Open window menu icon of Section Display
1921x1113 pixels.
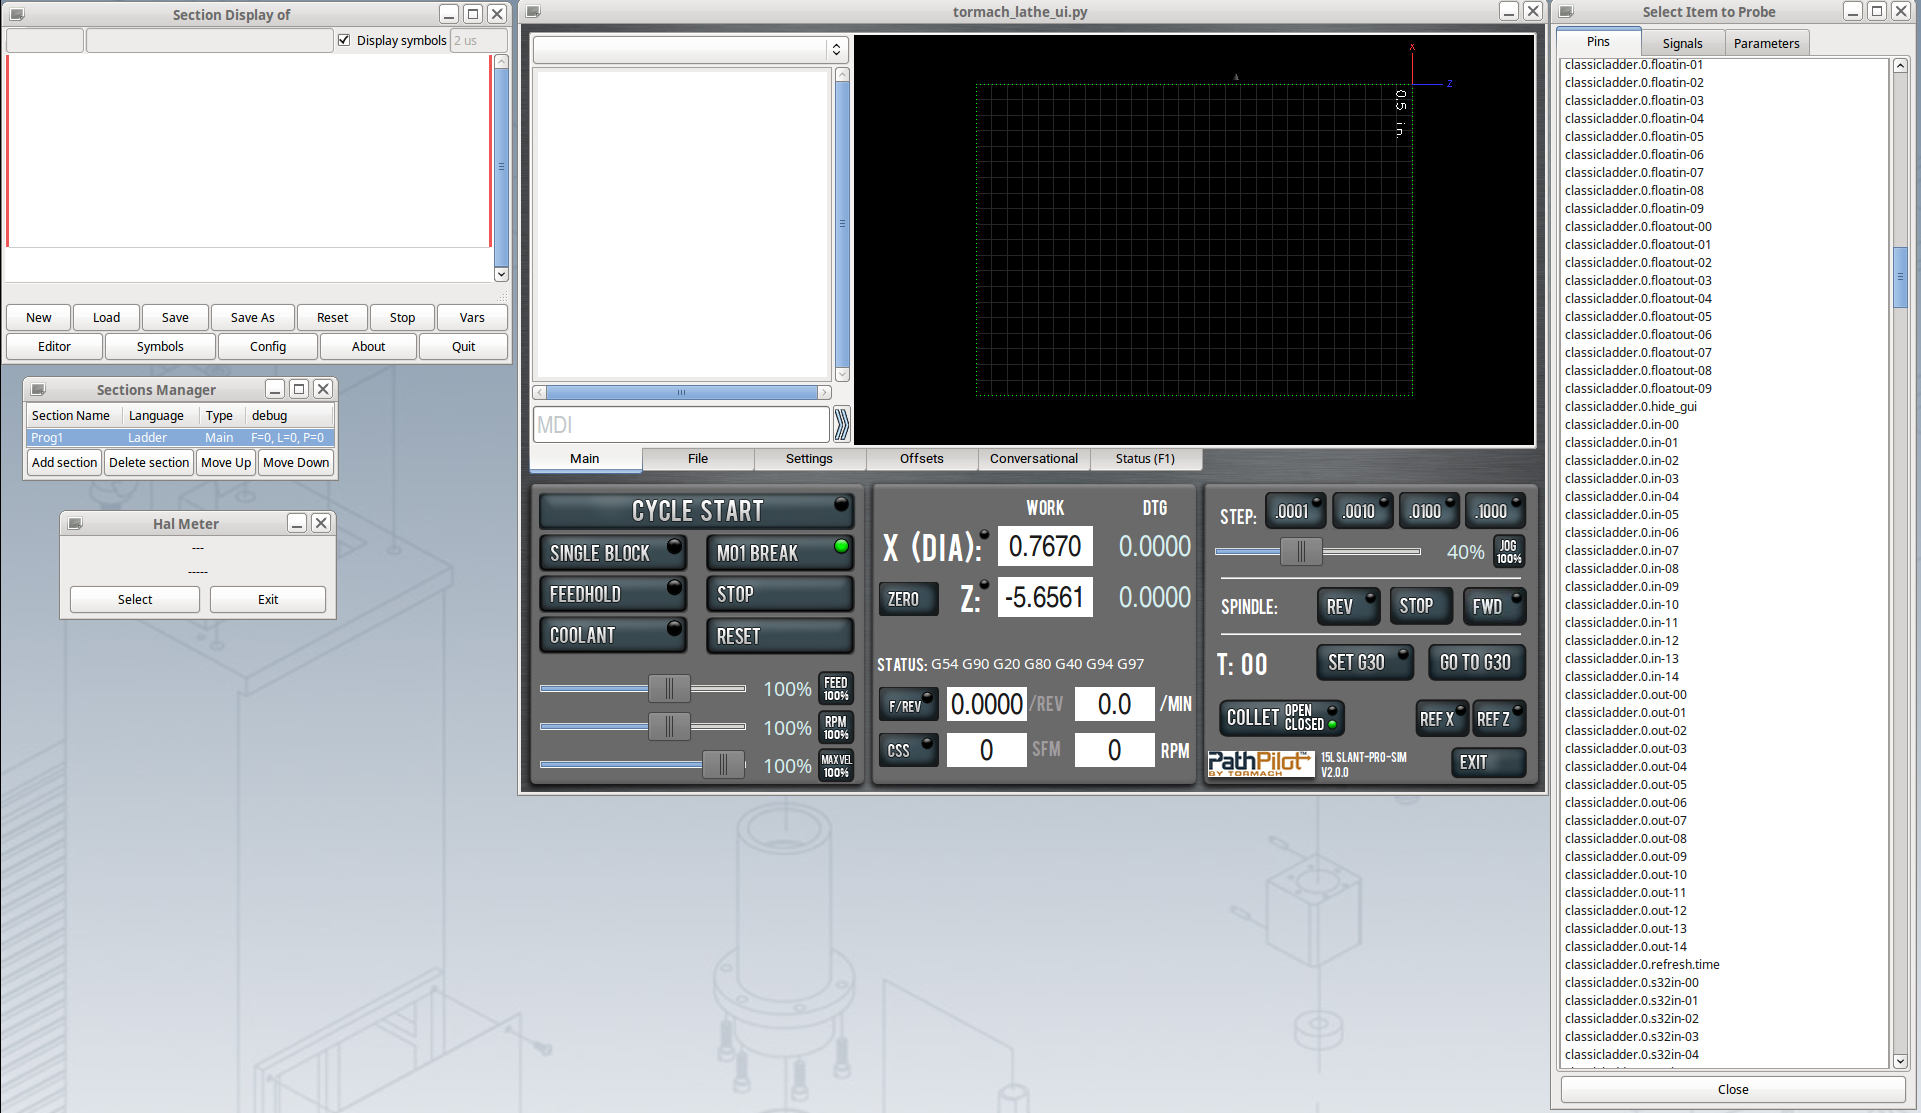[17, 14]
